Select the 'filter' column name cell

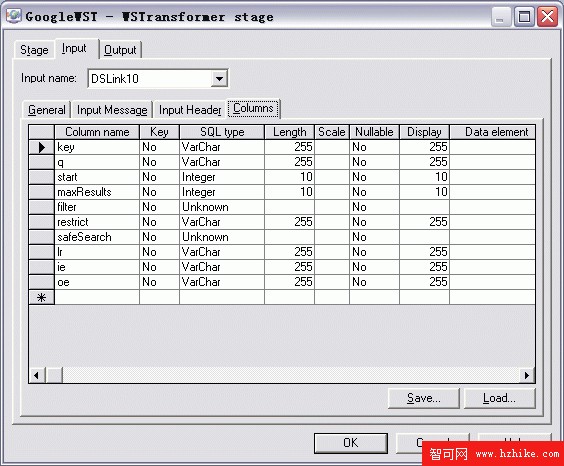(x=97, y=207)
